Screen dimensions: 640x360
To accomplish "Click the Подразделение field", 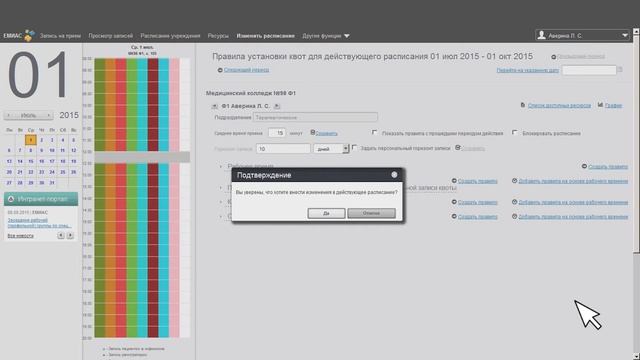I will [315, 118].
